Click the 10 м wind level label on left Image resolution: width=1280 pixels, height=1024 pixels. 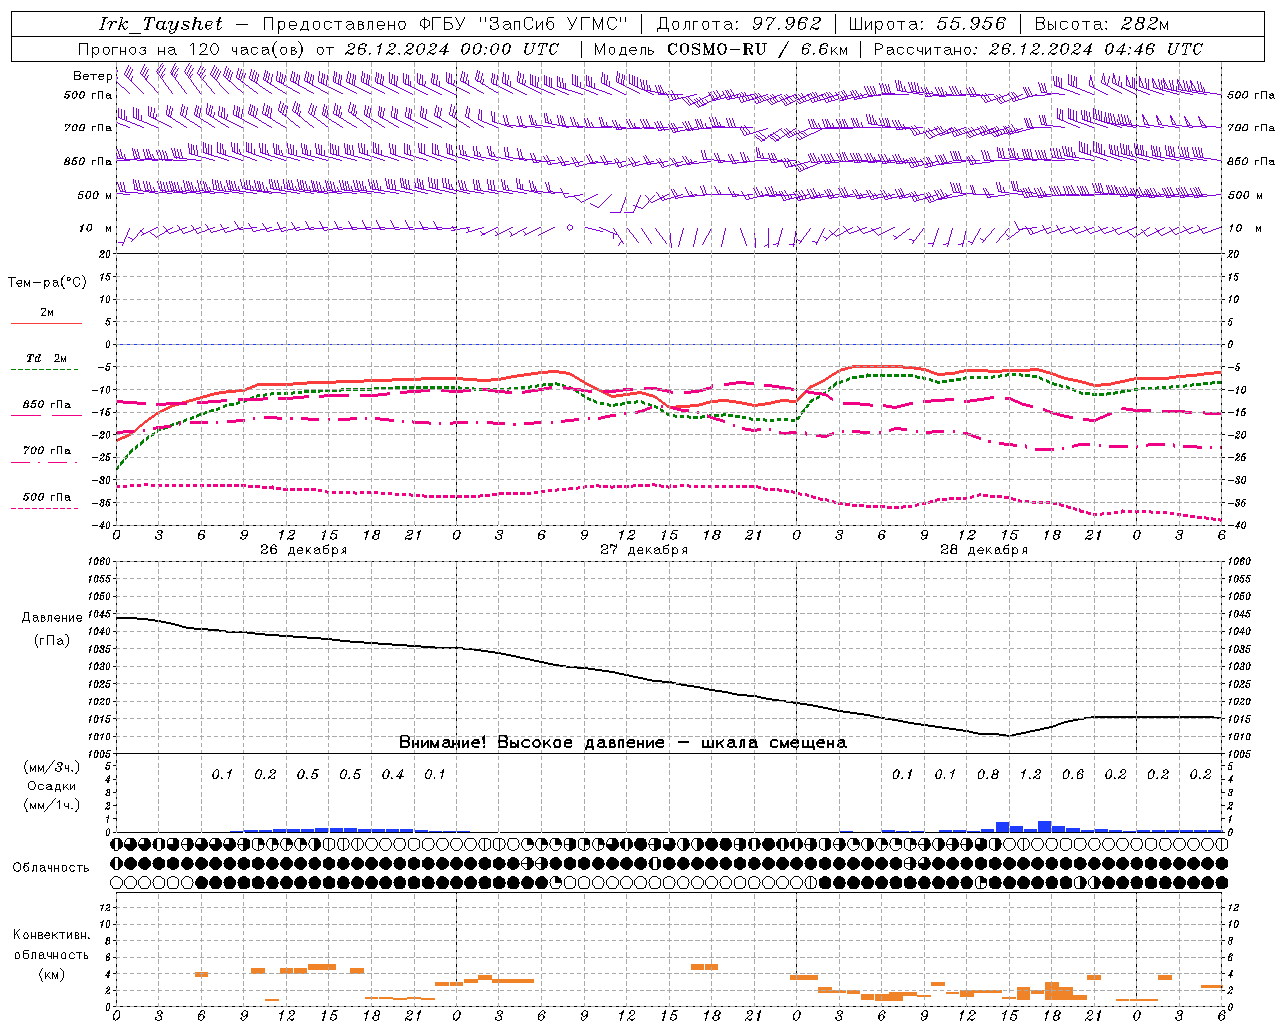tap(95, 228)
